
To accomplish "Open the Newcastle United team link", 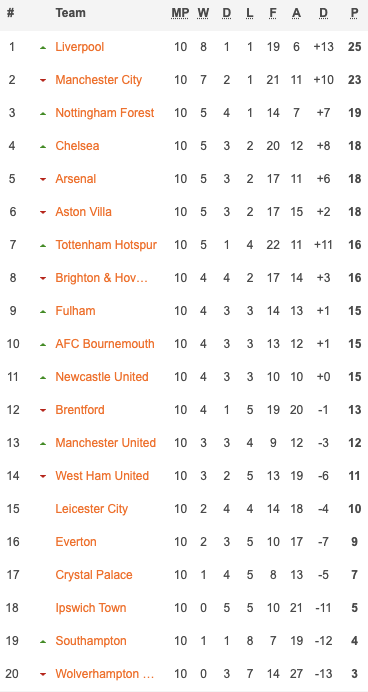I will (102, 376).
